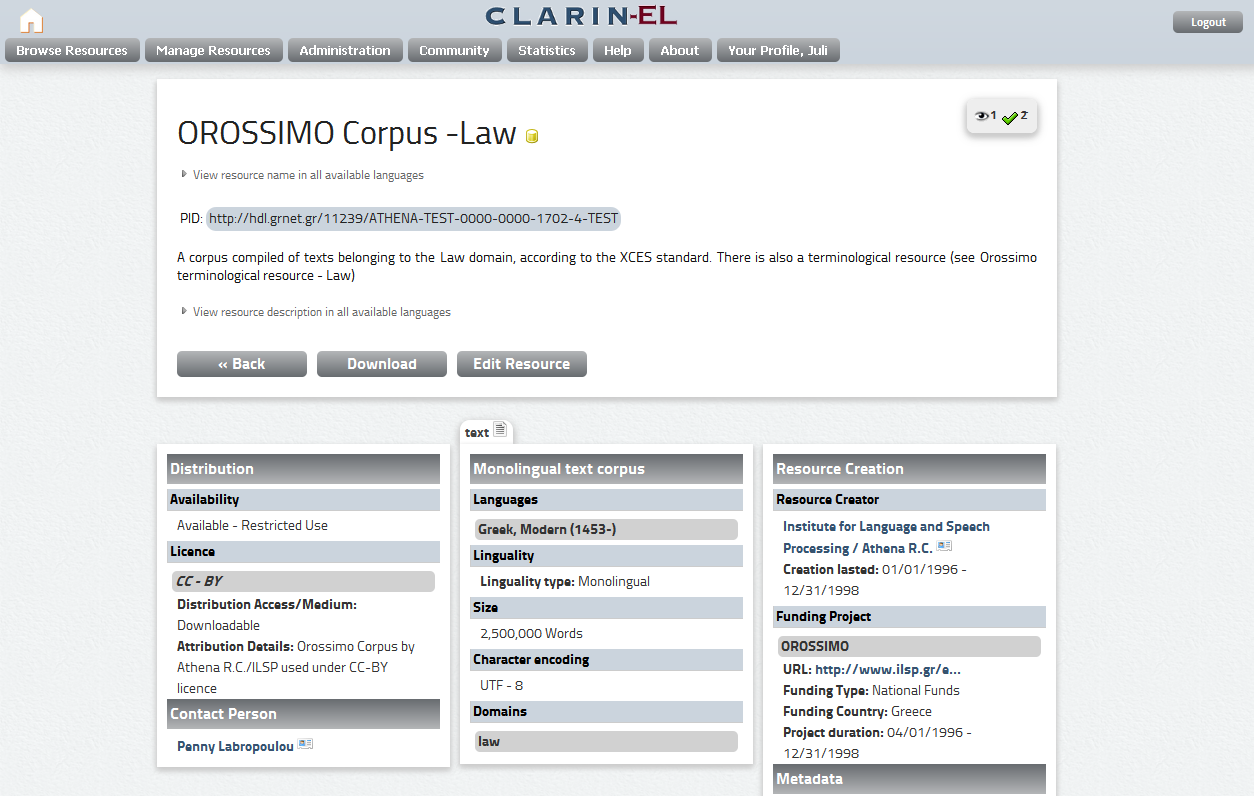Click the Availability subheading
The height and width of the screenshot is (796, 1254).
pyautogui.click(x=303, y=499)
